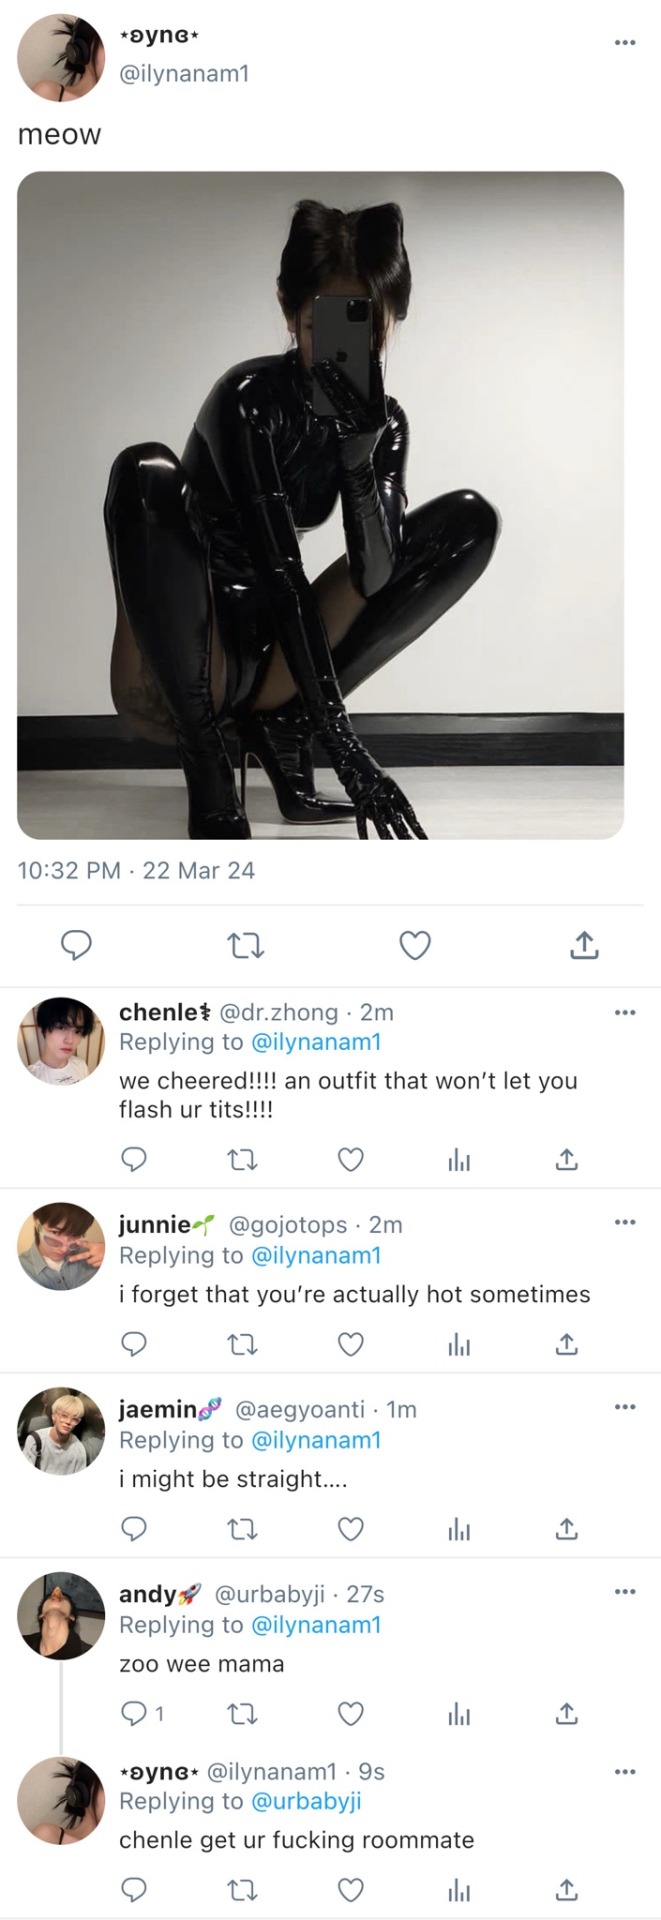Open the mirror selfie photo
Screen dimensions: 661x1920
click(320, 505)
